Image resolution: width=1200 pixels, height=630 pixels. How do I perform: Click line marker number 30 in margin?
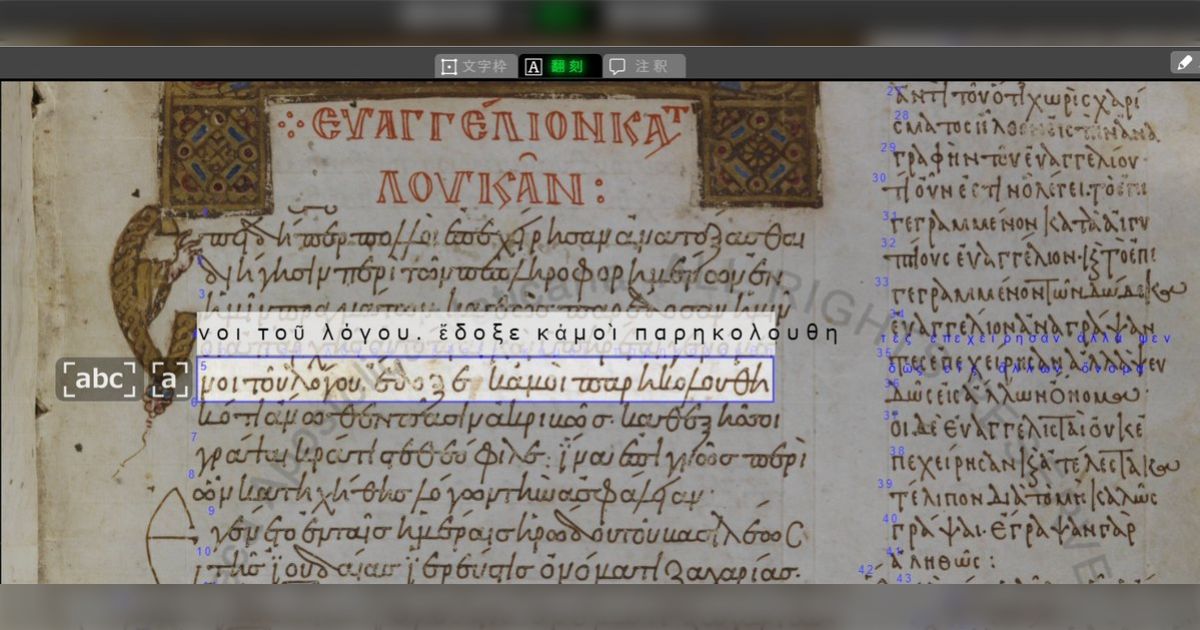879,178
